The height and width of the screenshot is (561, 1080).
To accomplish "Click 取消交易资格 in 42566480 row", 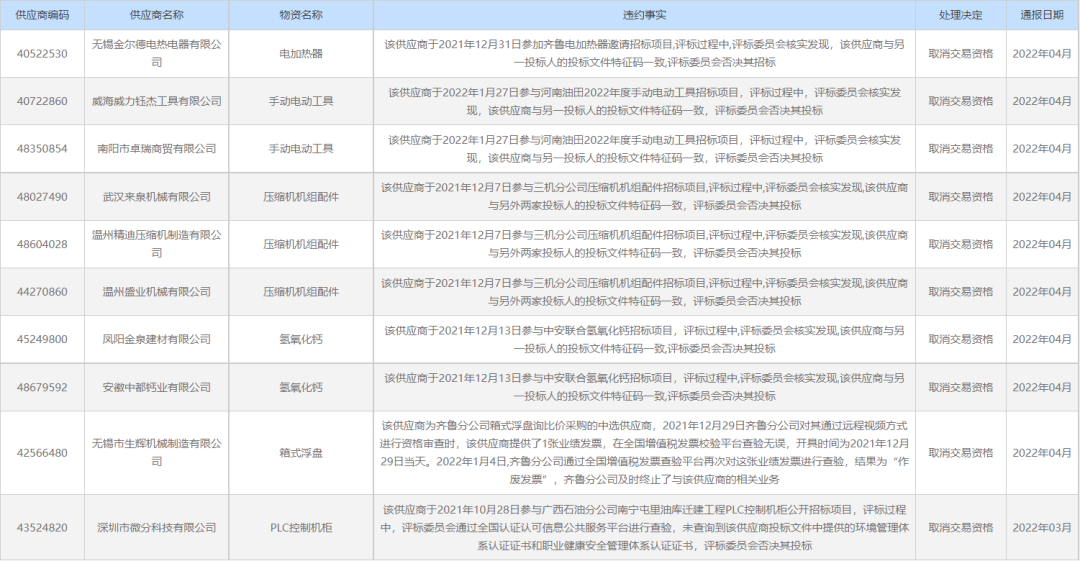I will (960, 453).
